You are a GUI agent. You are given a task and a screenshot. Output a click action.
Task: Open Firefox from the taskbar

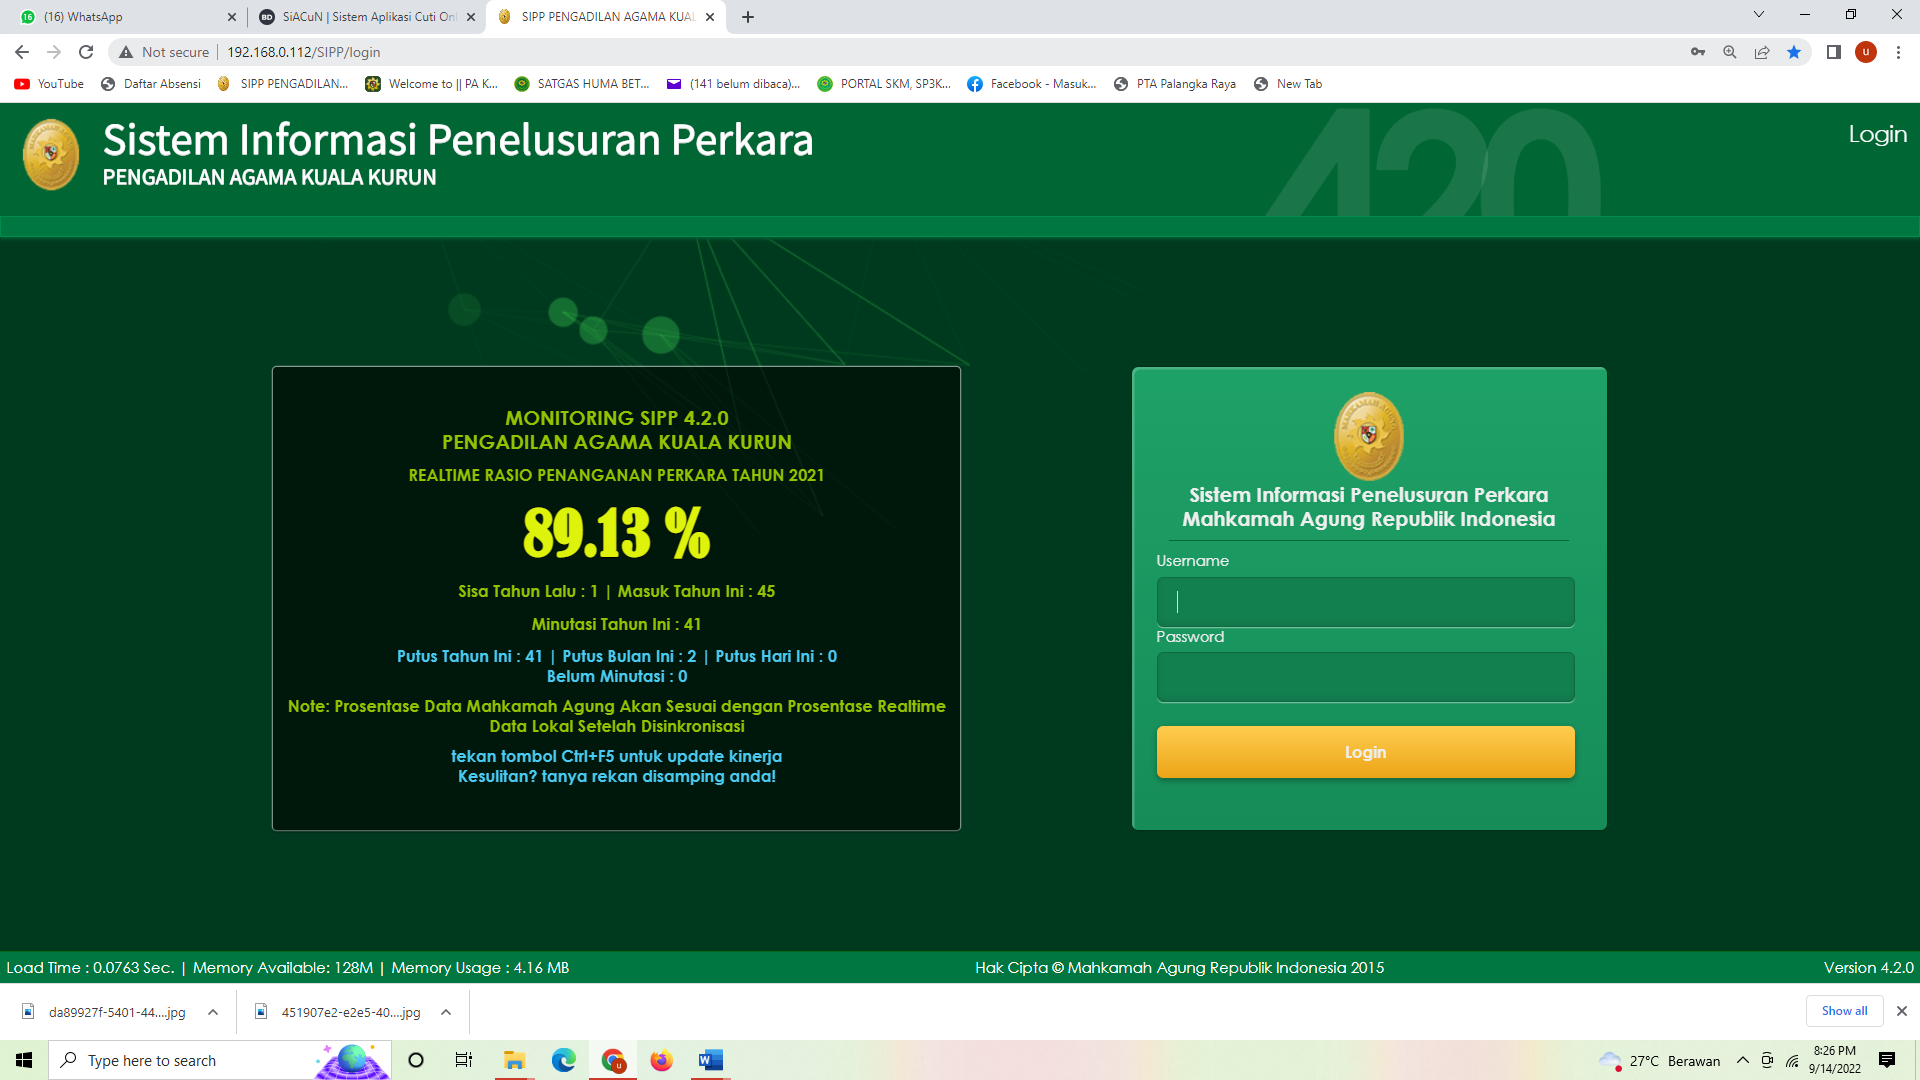point(661,1060)
